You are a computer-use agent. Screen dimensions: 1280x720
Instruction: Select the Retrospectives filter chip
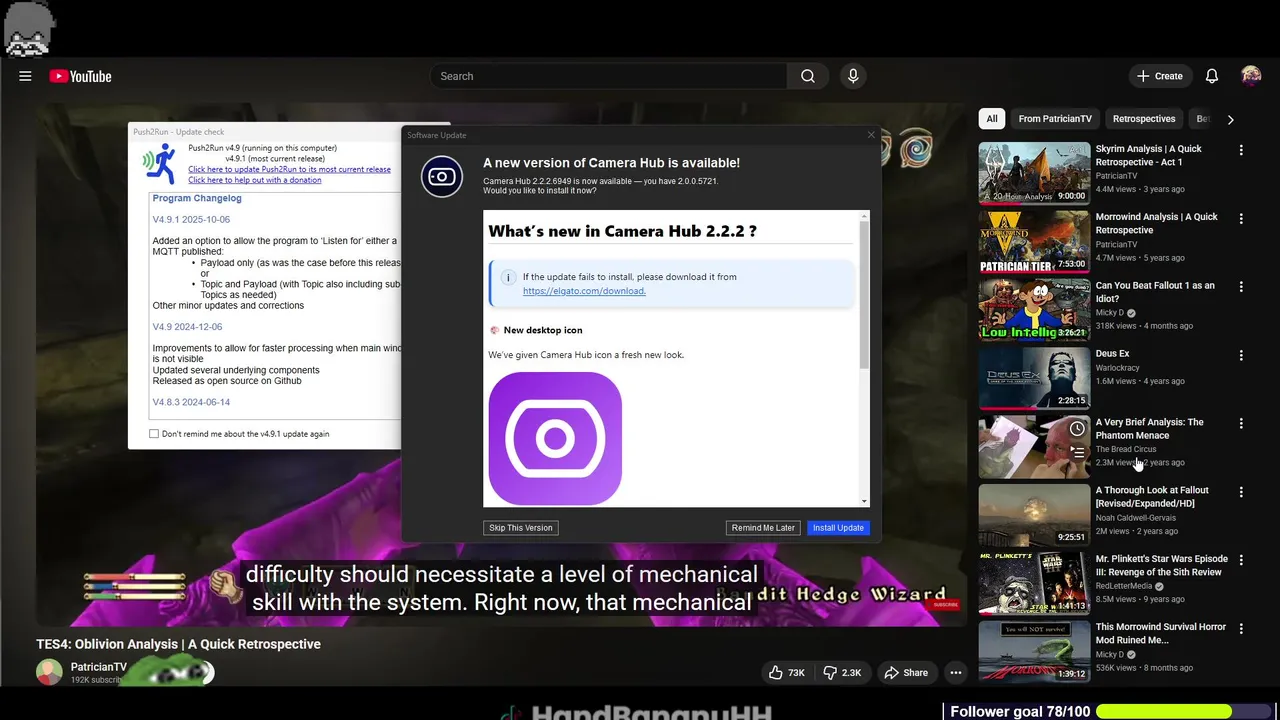(x=1144, y=119)
